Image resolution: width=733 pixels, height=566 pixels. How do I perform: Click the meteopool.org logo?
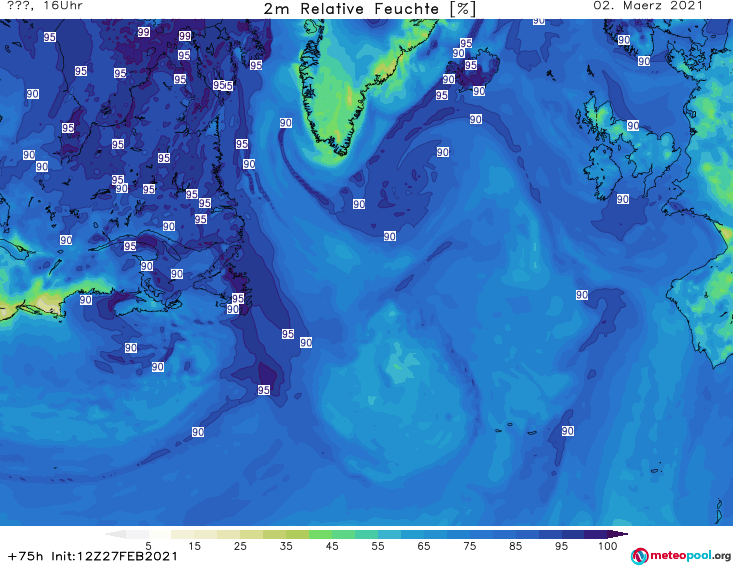(x=681, y=556)
